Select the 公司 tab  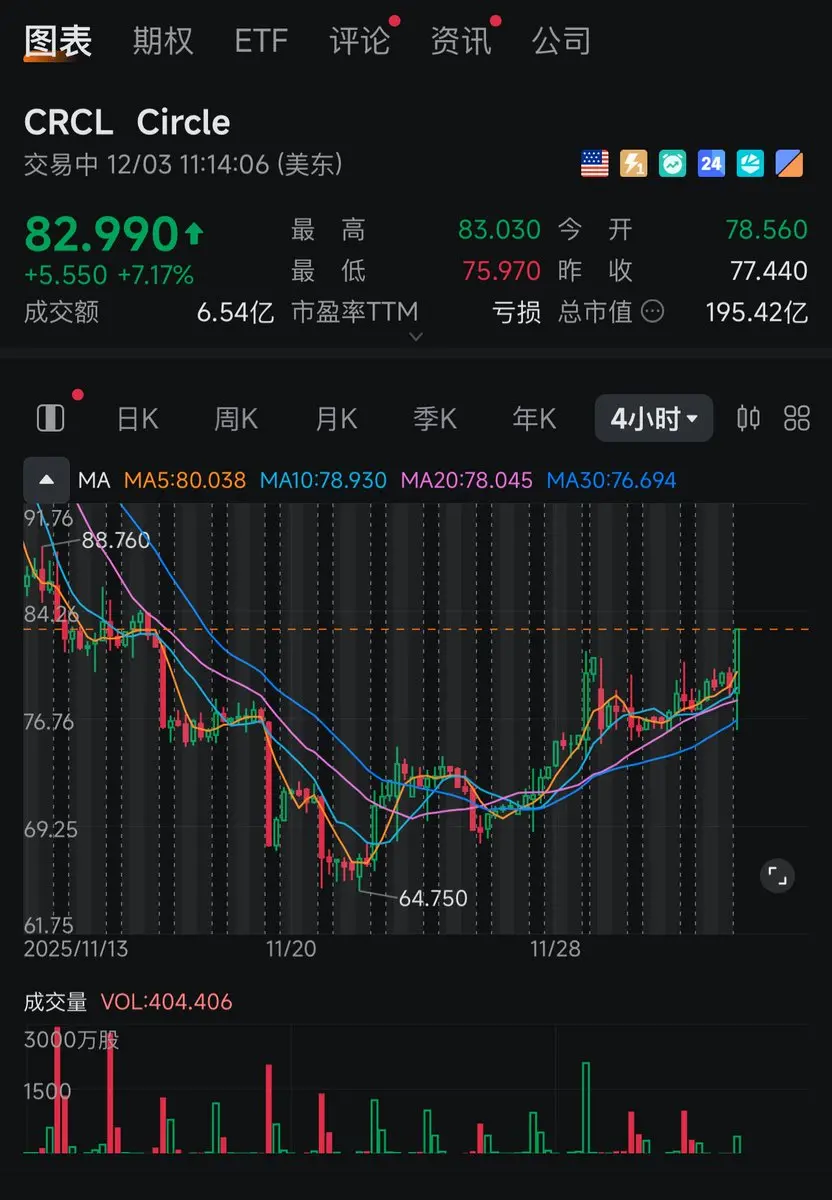(561, 41)
